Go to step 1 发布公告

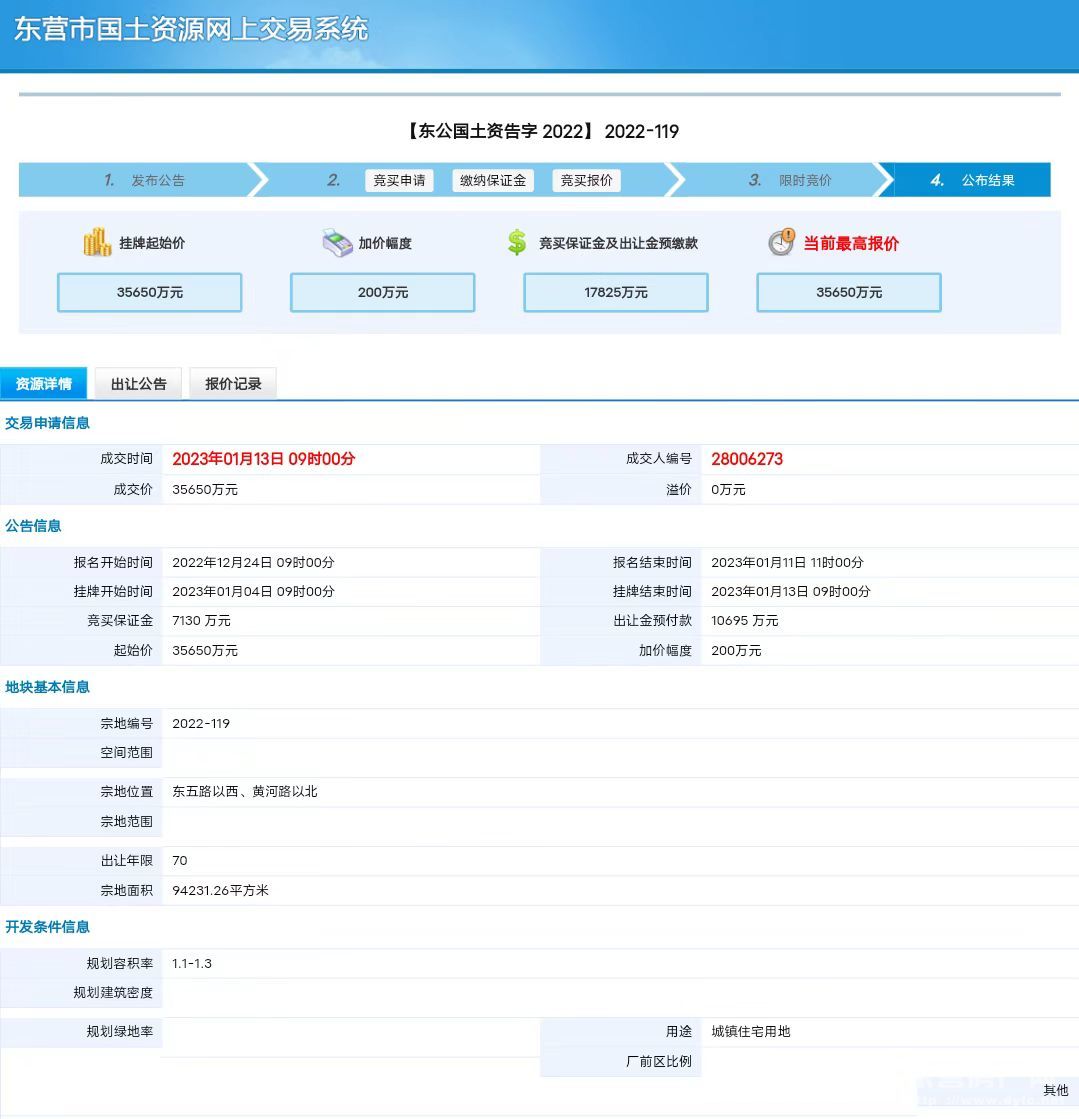click(x=145, y=180)
